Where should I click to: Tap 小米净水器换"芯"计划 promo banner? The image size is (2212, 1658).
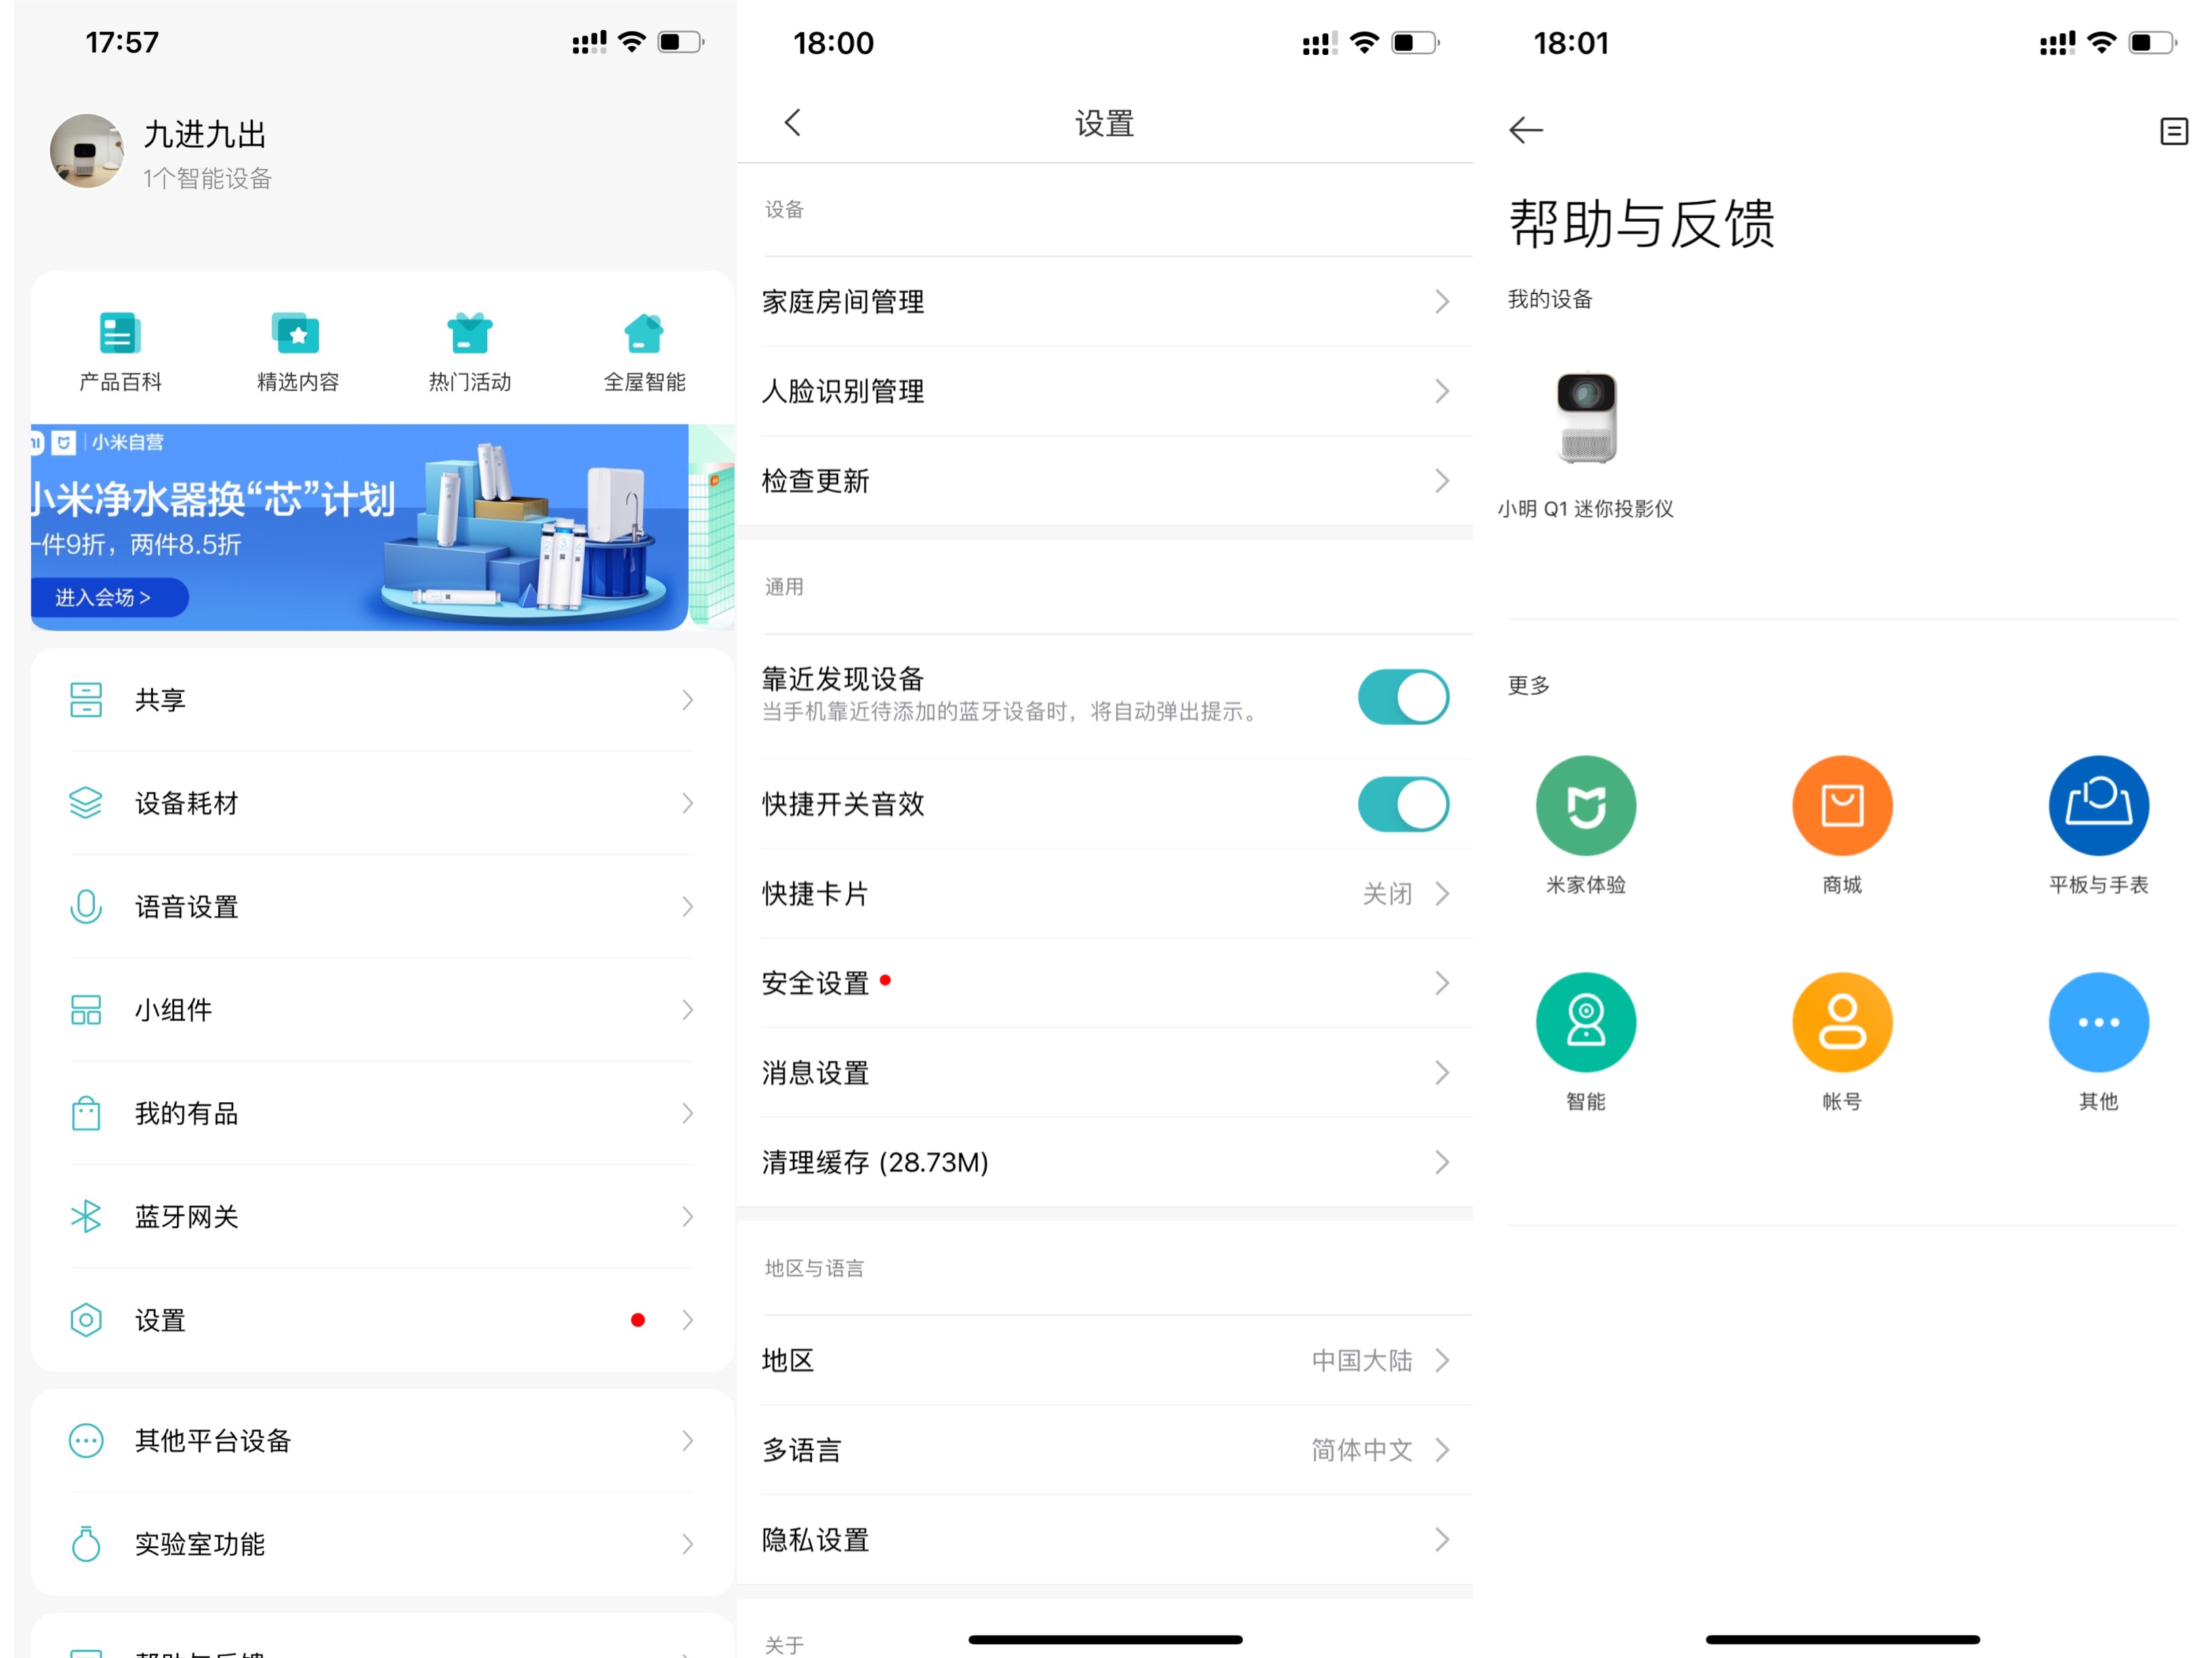pos(359,527)
